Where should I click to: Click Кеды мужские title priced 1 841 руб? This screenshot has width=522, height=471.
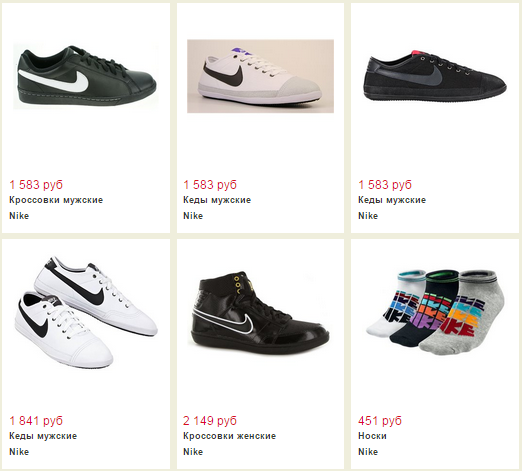pyautogui.click(x=43, y=436)
